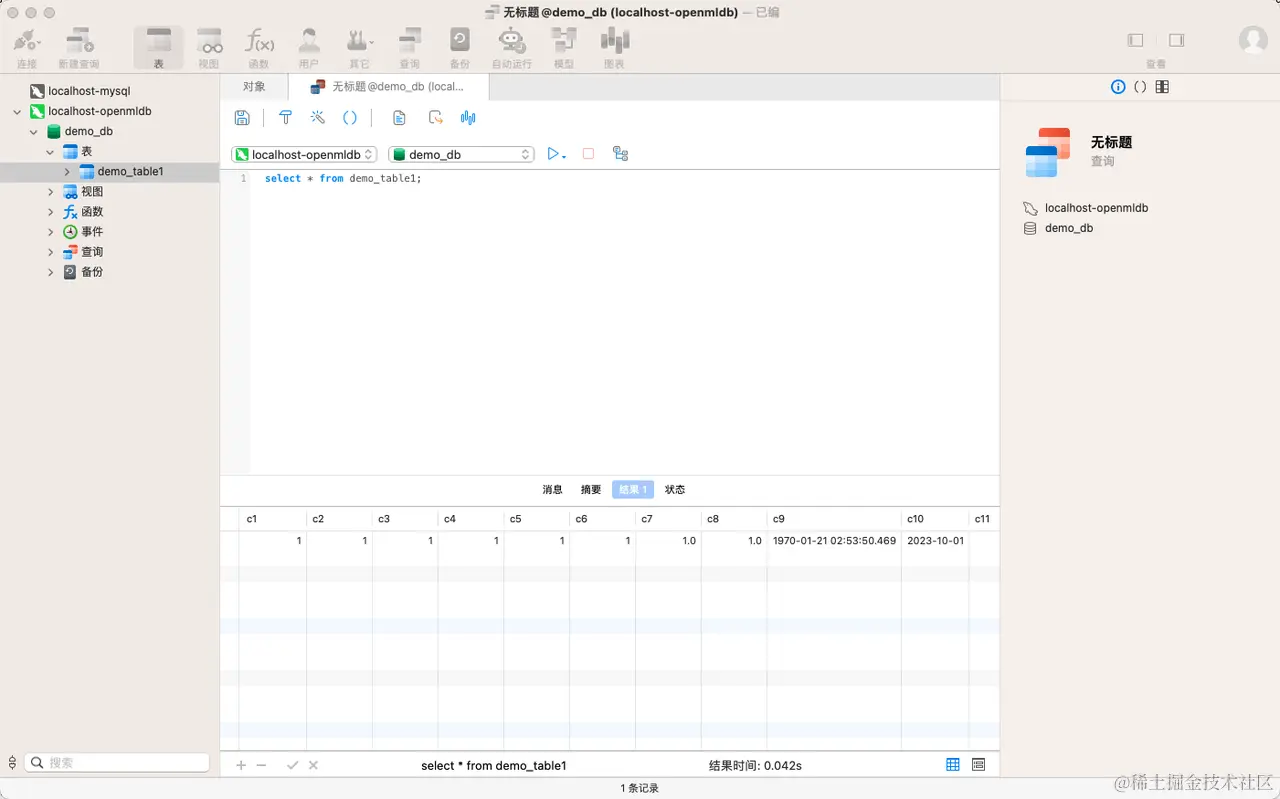Switch to grid view in results footer
The image size is (1280, 799).
click(953, 765)
